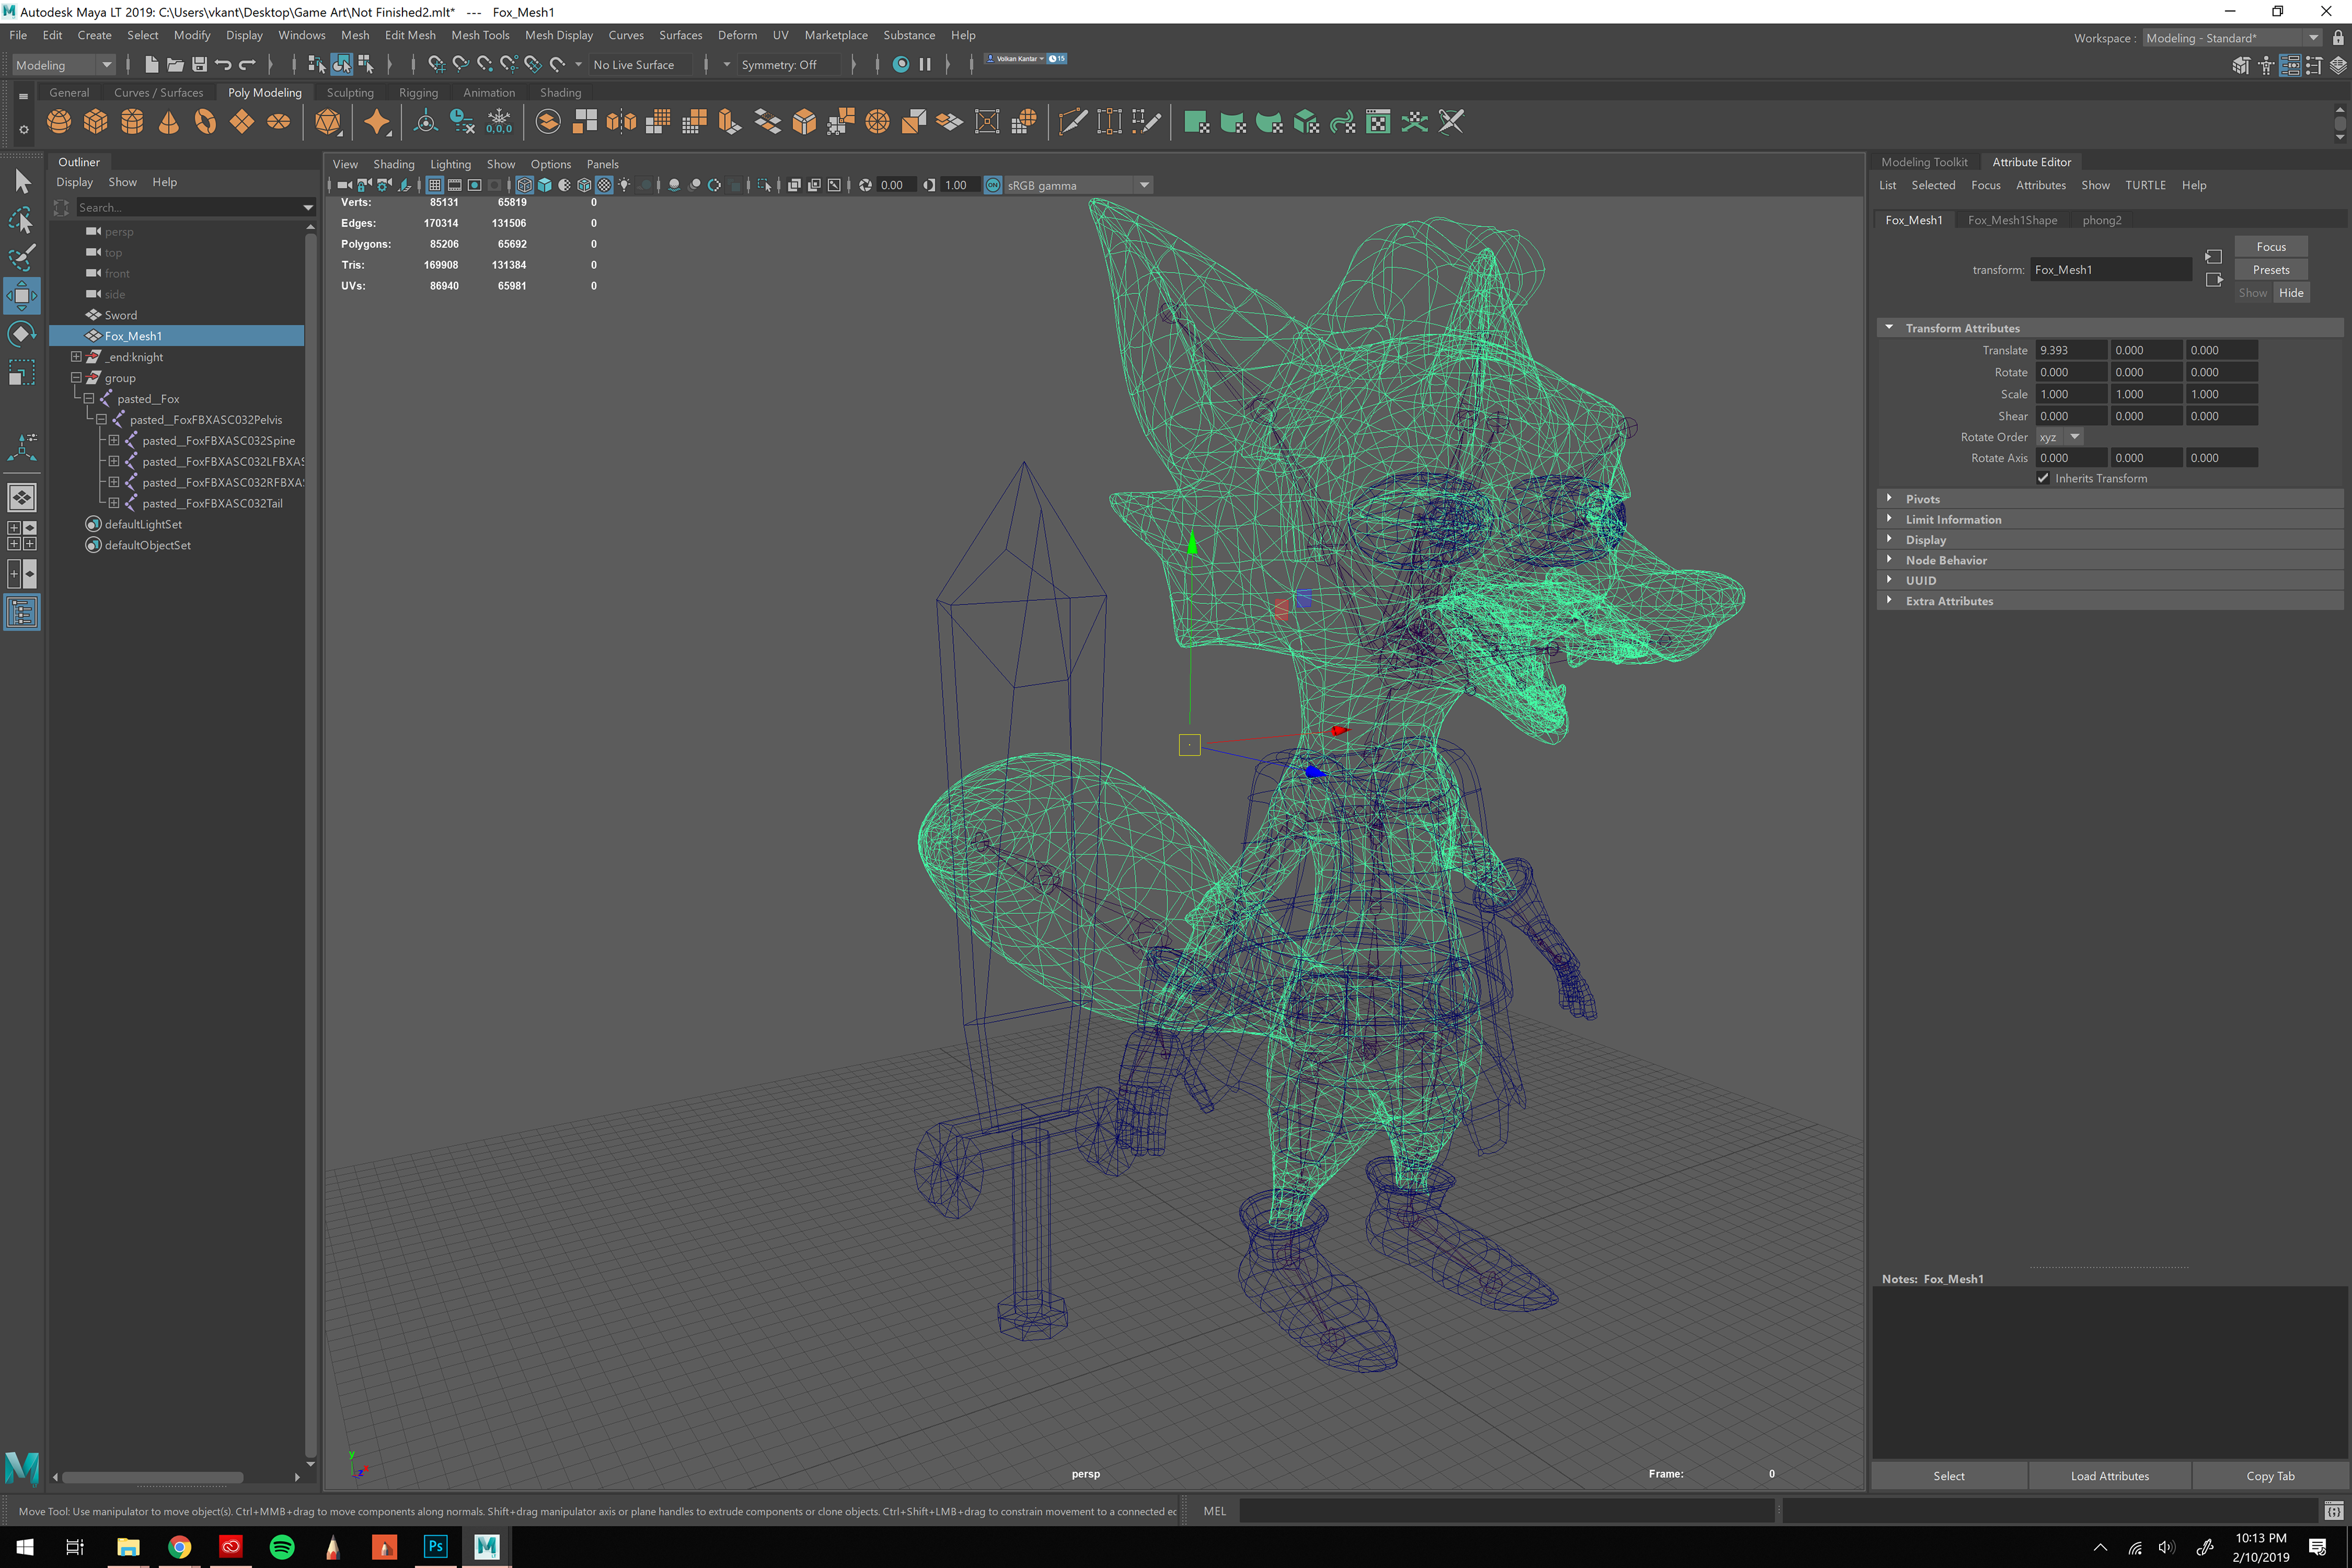Select the Lasso tool in toolbox

pos(22,219)
